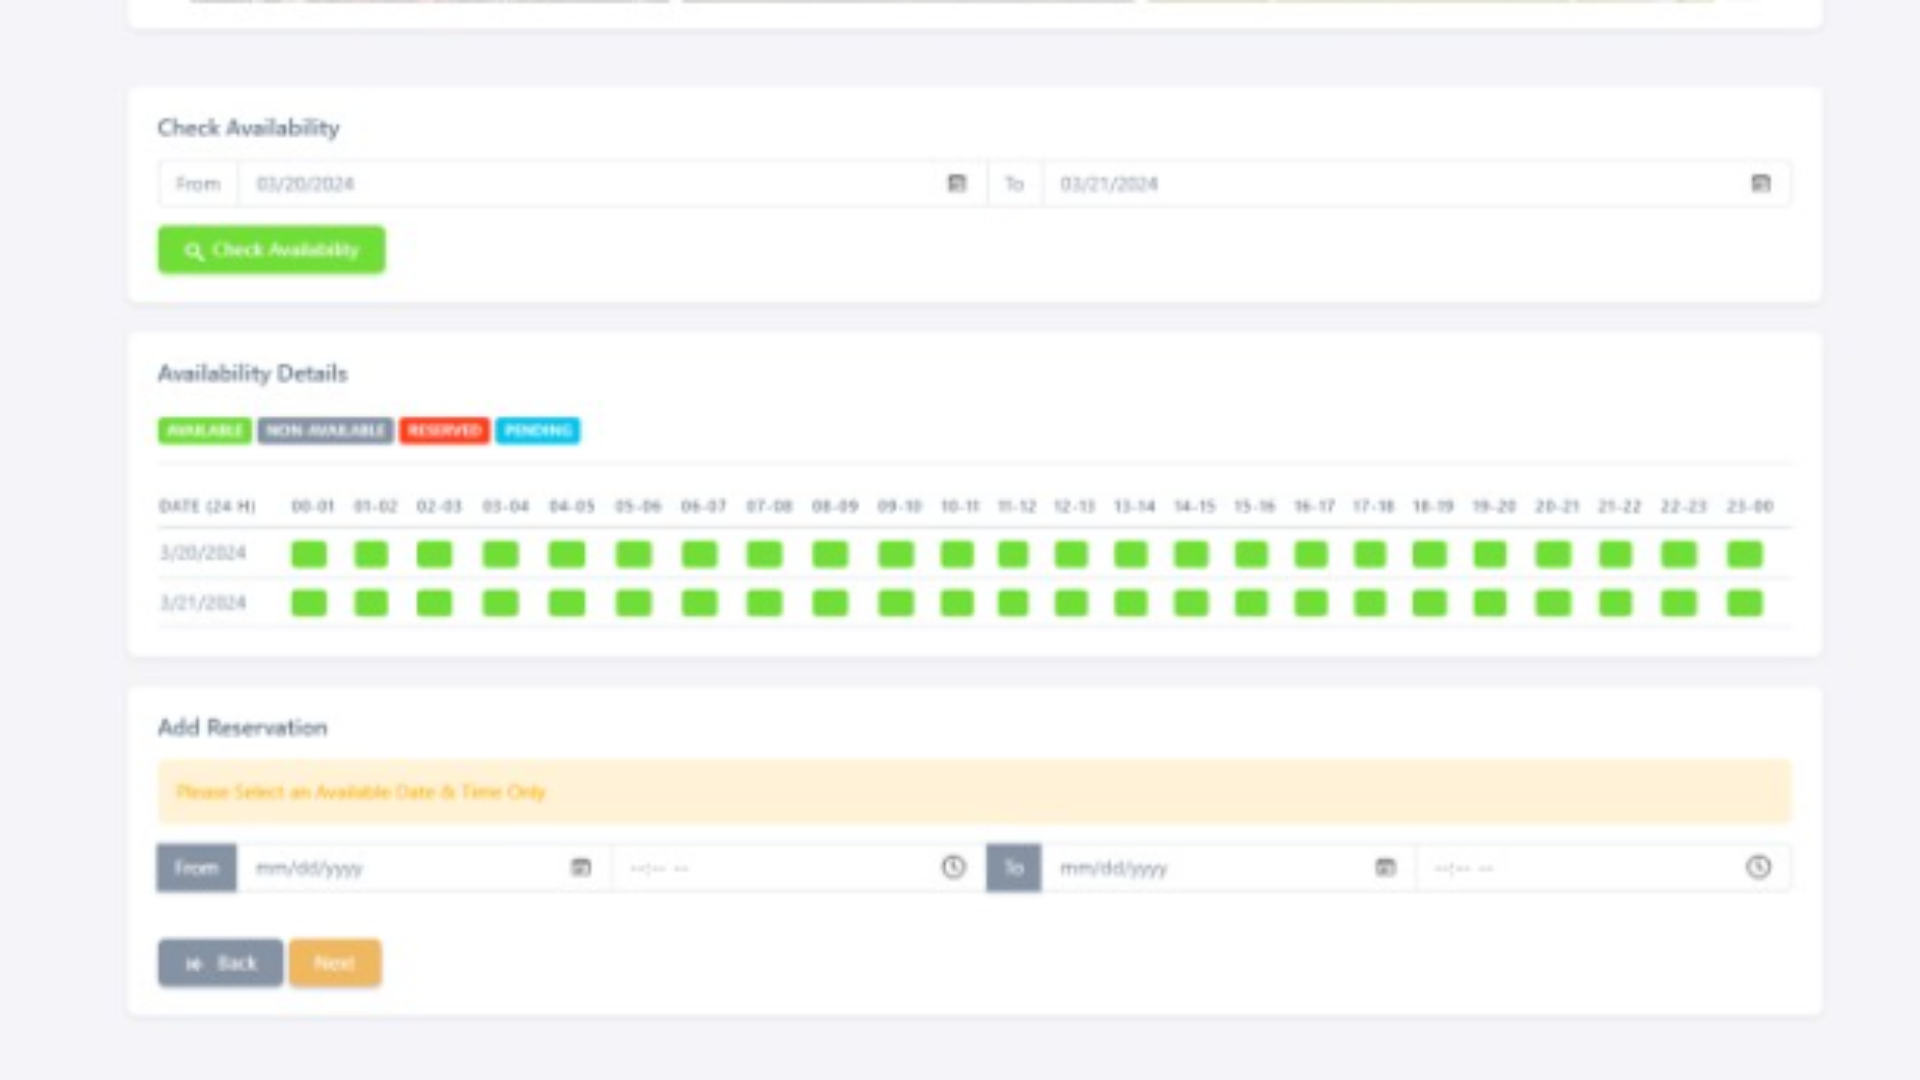Select 3/20/2024 slot 00-01
The width and height of the screenshot is (1920, 1080).
pos(309,554)
